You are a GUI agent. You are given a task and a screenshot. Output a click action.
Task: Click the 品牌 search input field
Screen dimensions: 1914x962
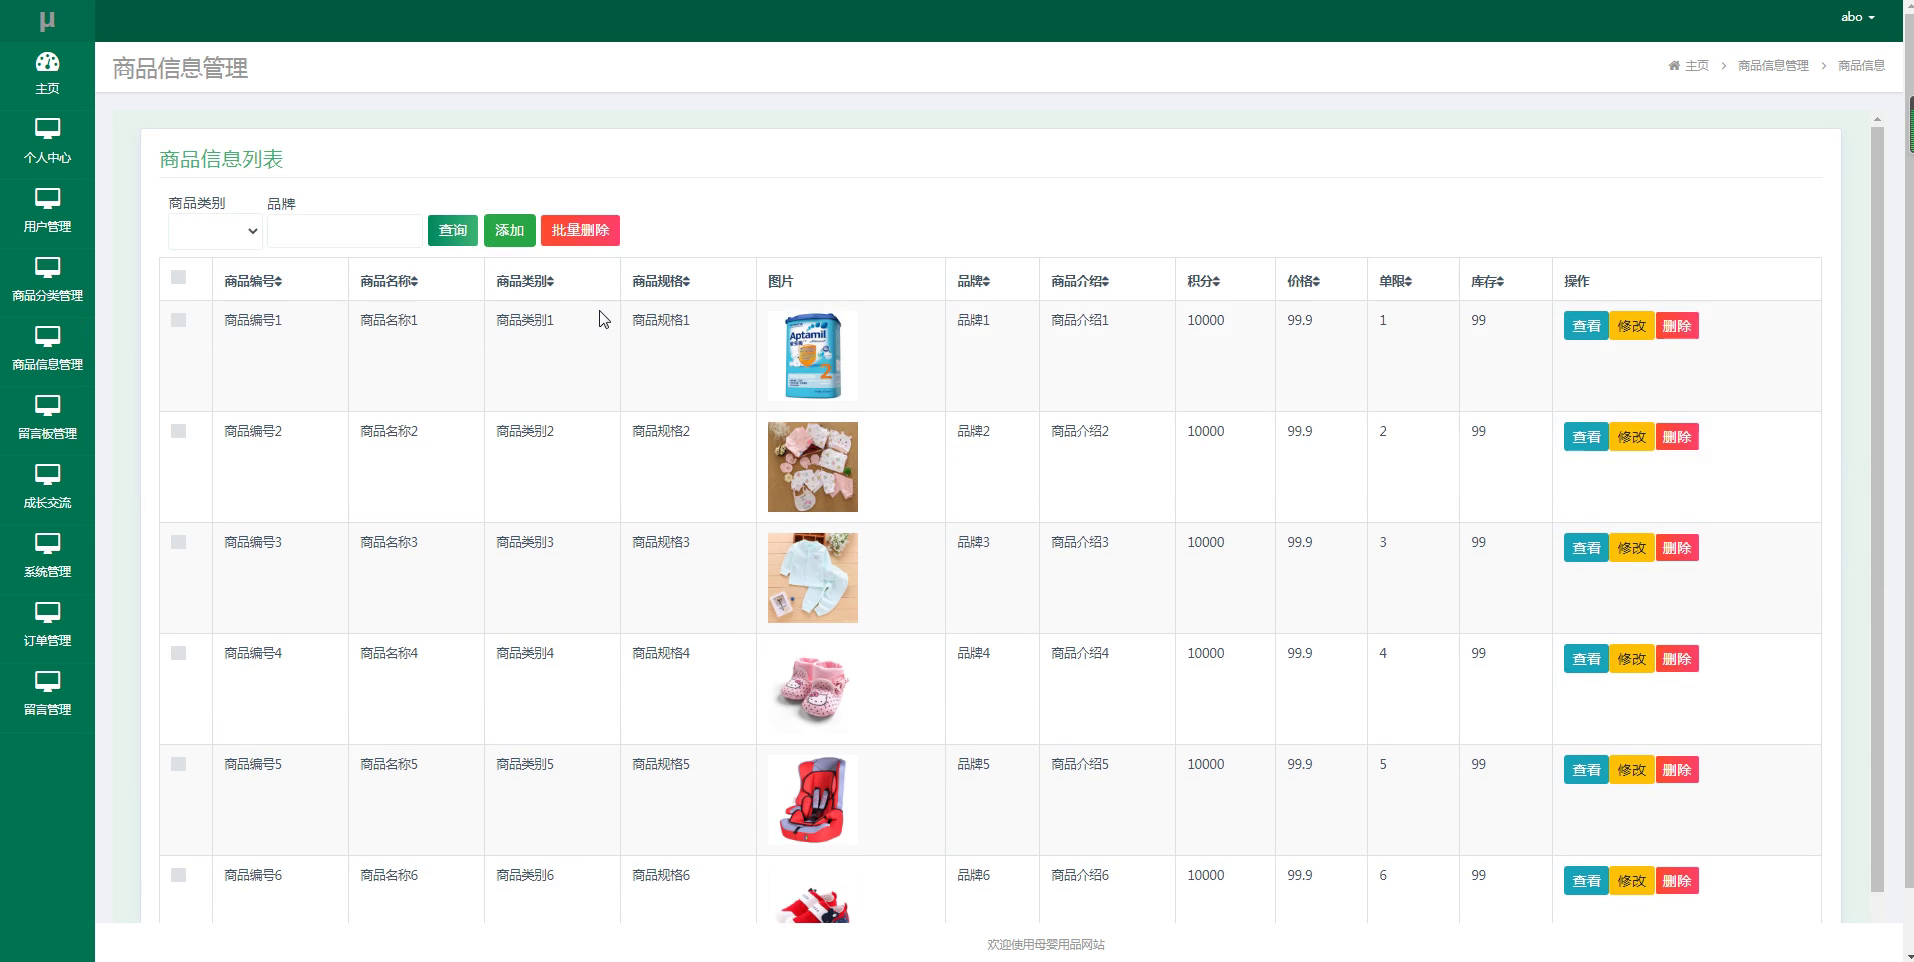[345, 231]
